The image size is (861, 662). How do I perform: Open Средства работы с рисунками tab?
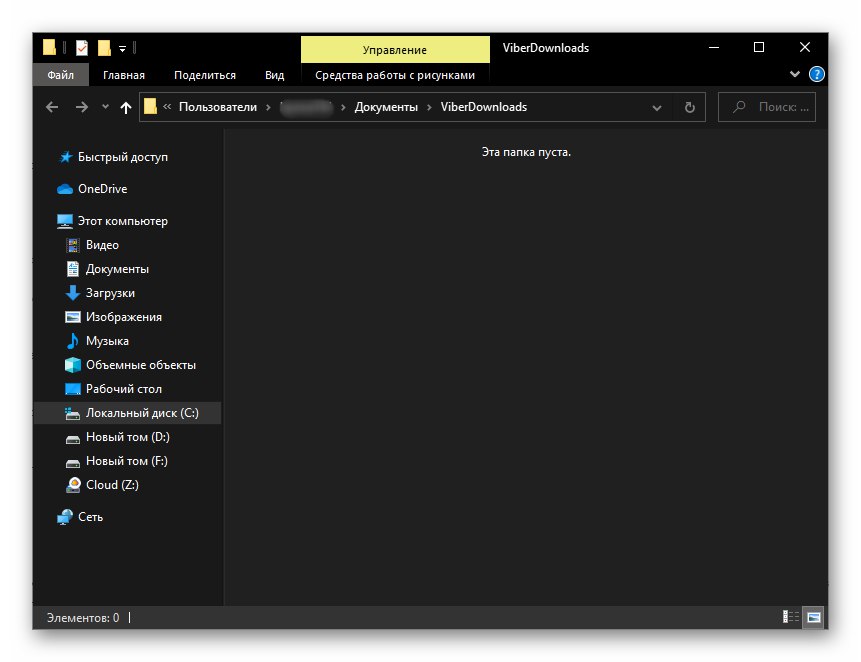pos(395,75)
